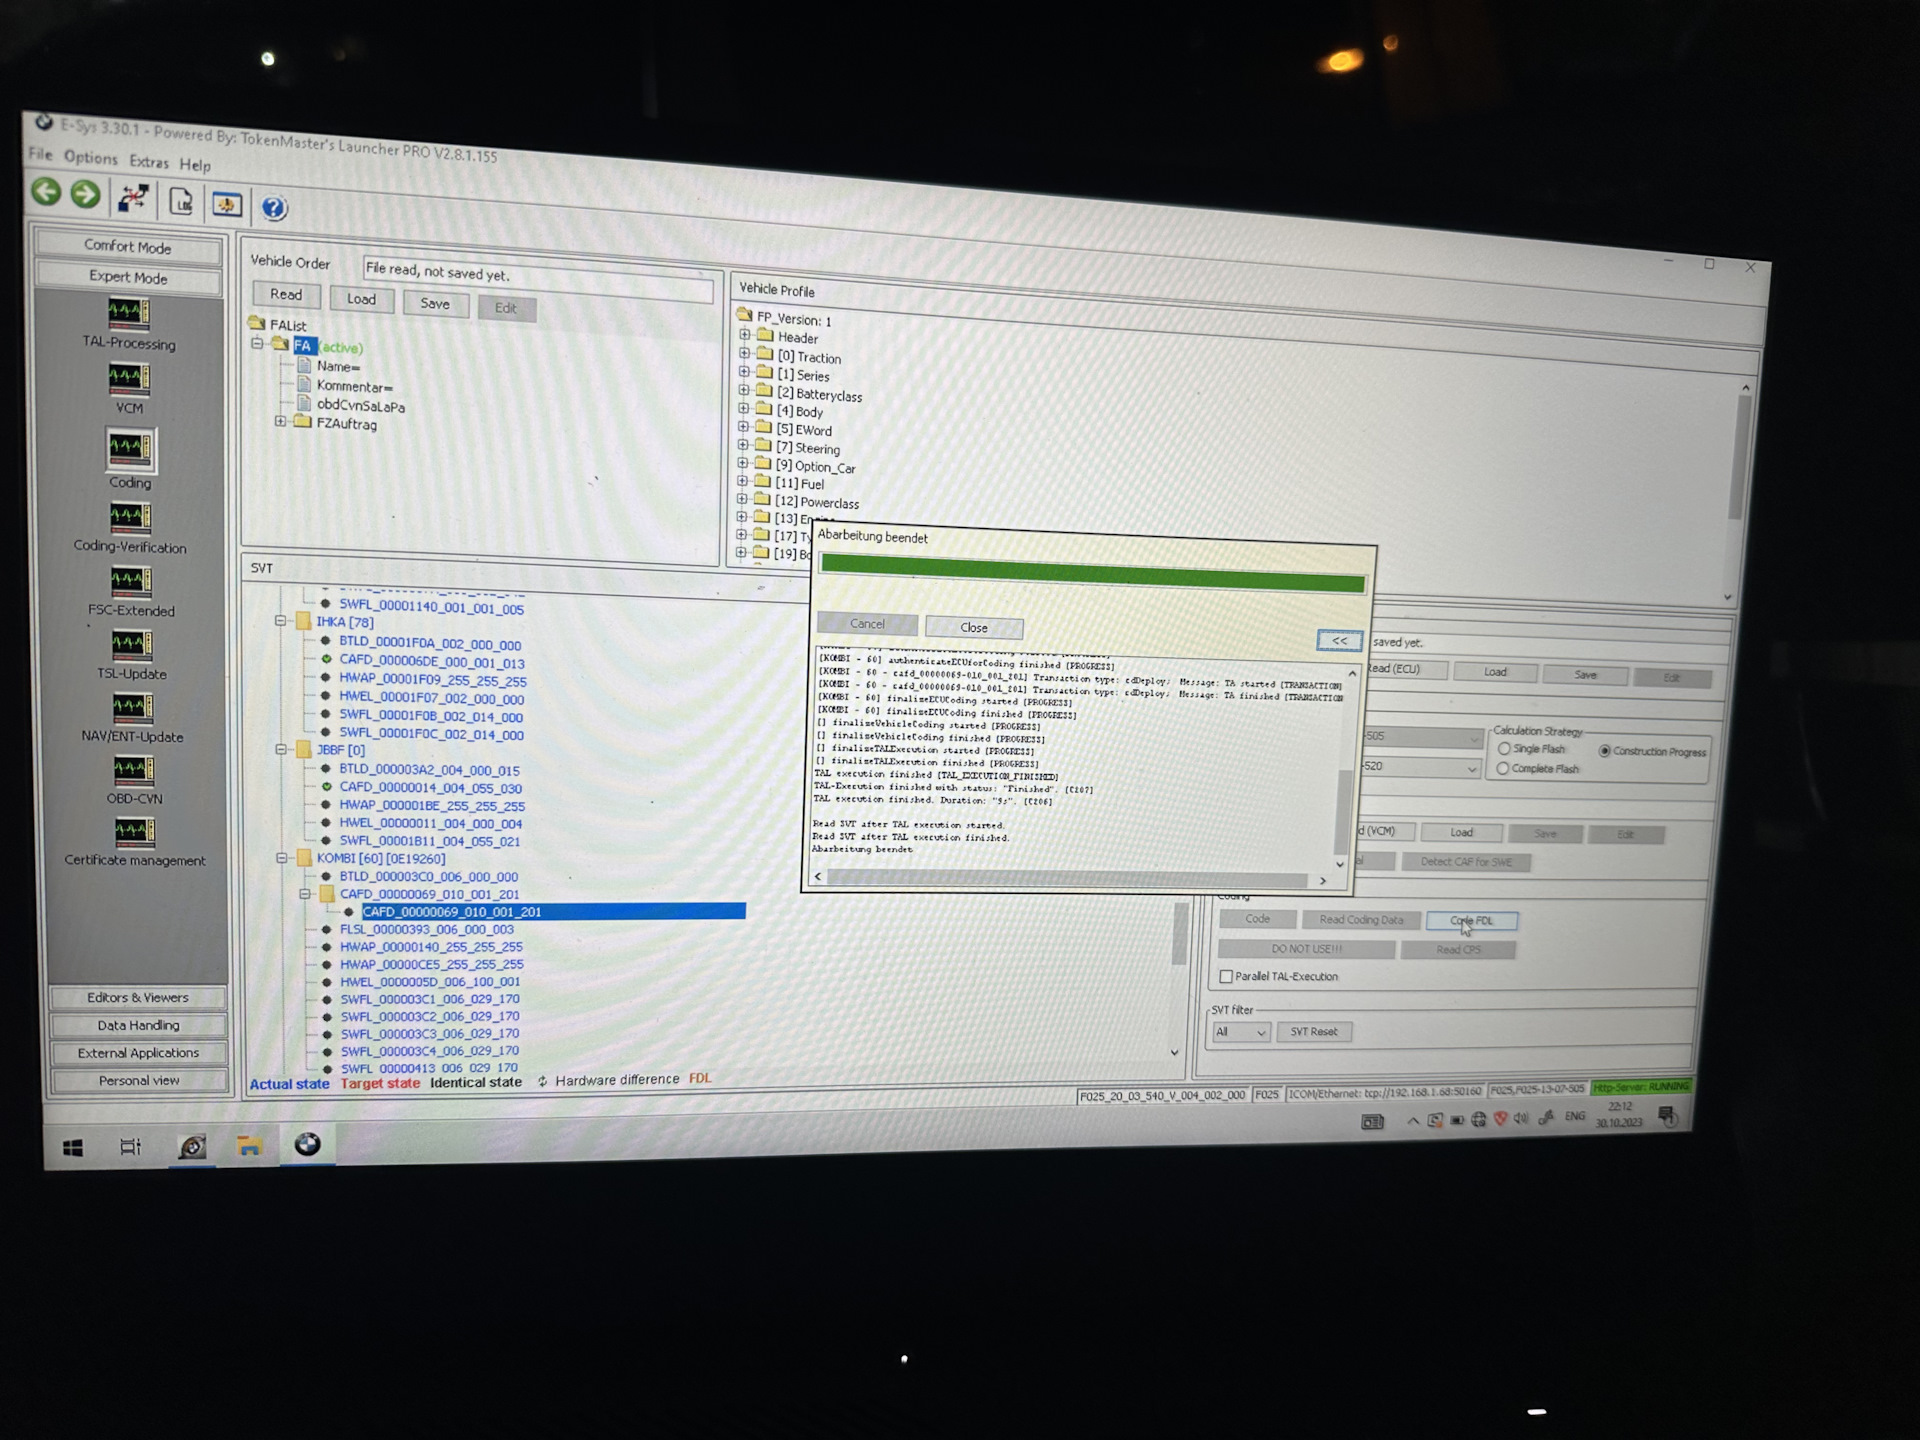Collapse the KOMBI [60] tree node
1920x1440 pixels.
click(x=282, y=858)
